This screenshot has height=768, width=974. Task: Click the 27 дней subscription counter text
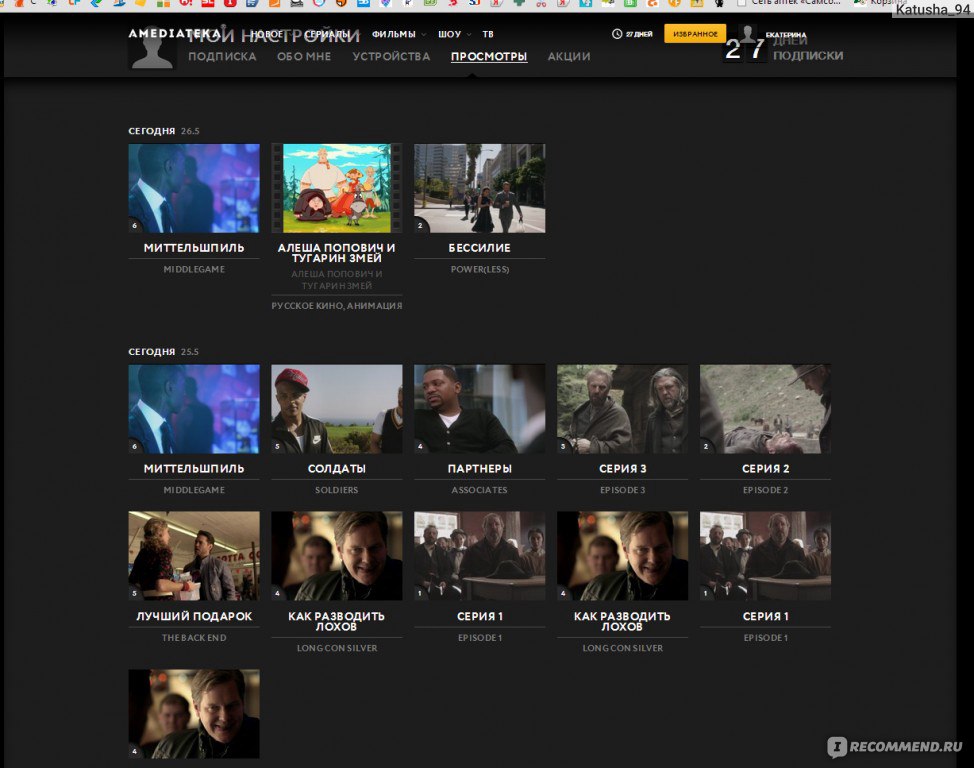click(x=639, y=34)
